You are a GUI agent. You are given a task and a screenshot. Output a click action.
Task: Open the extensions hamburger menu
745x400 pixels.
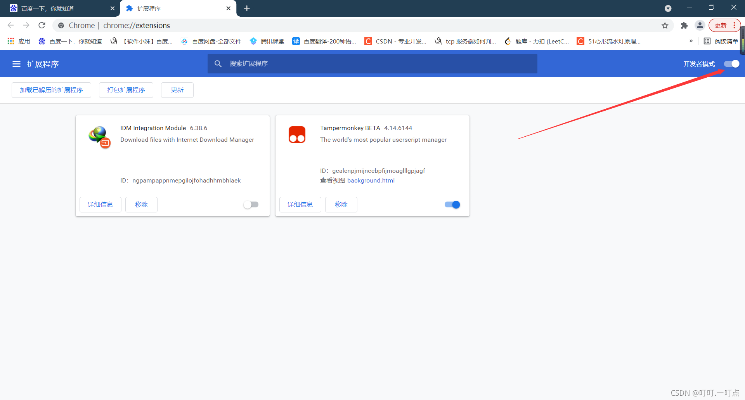[x=16, y=64]
